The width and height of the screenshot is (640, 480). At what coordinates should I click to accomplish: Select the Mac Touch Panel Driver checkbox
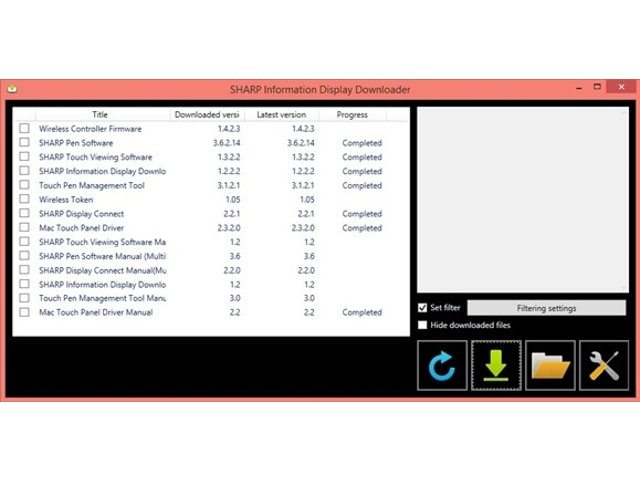(24, 227)
